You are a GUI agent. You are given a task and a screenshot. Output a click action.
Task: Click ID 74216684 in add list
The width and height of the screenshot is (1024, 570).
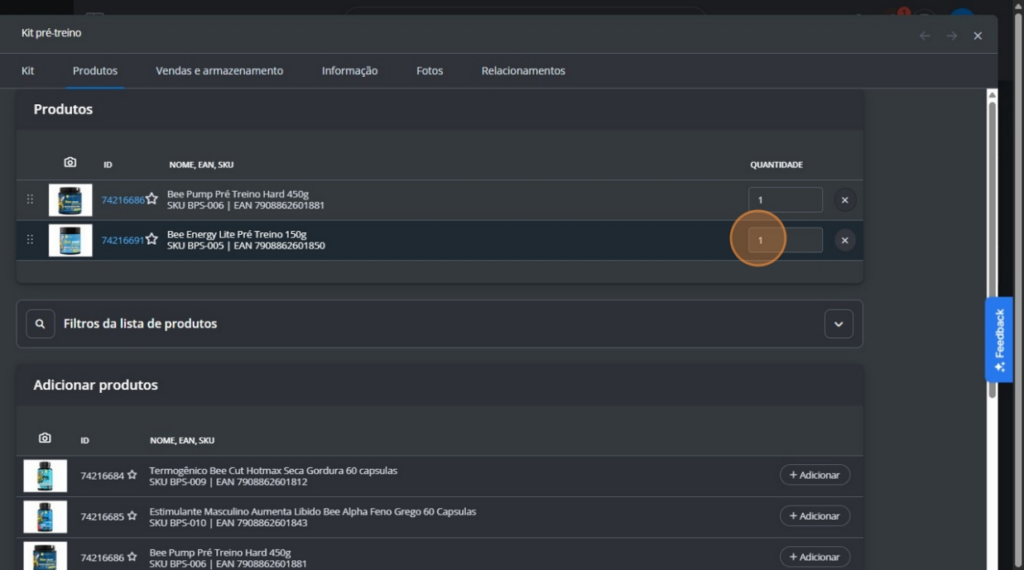click(x=102, y=476)
